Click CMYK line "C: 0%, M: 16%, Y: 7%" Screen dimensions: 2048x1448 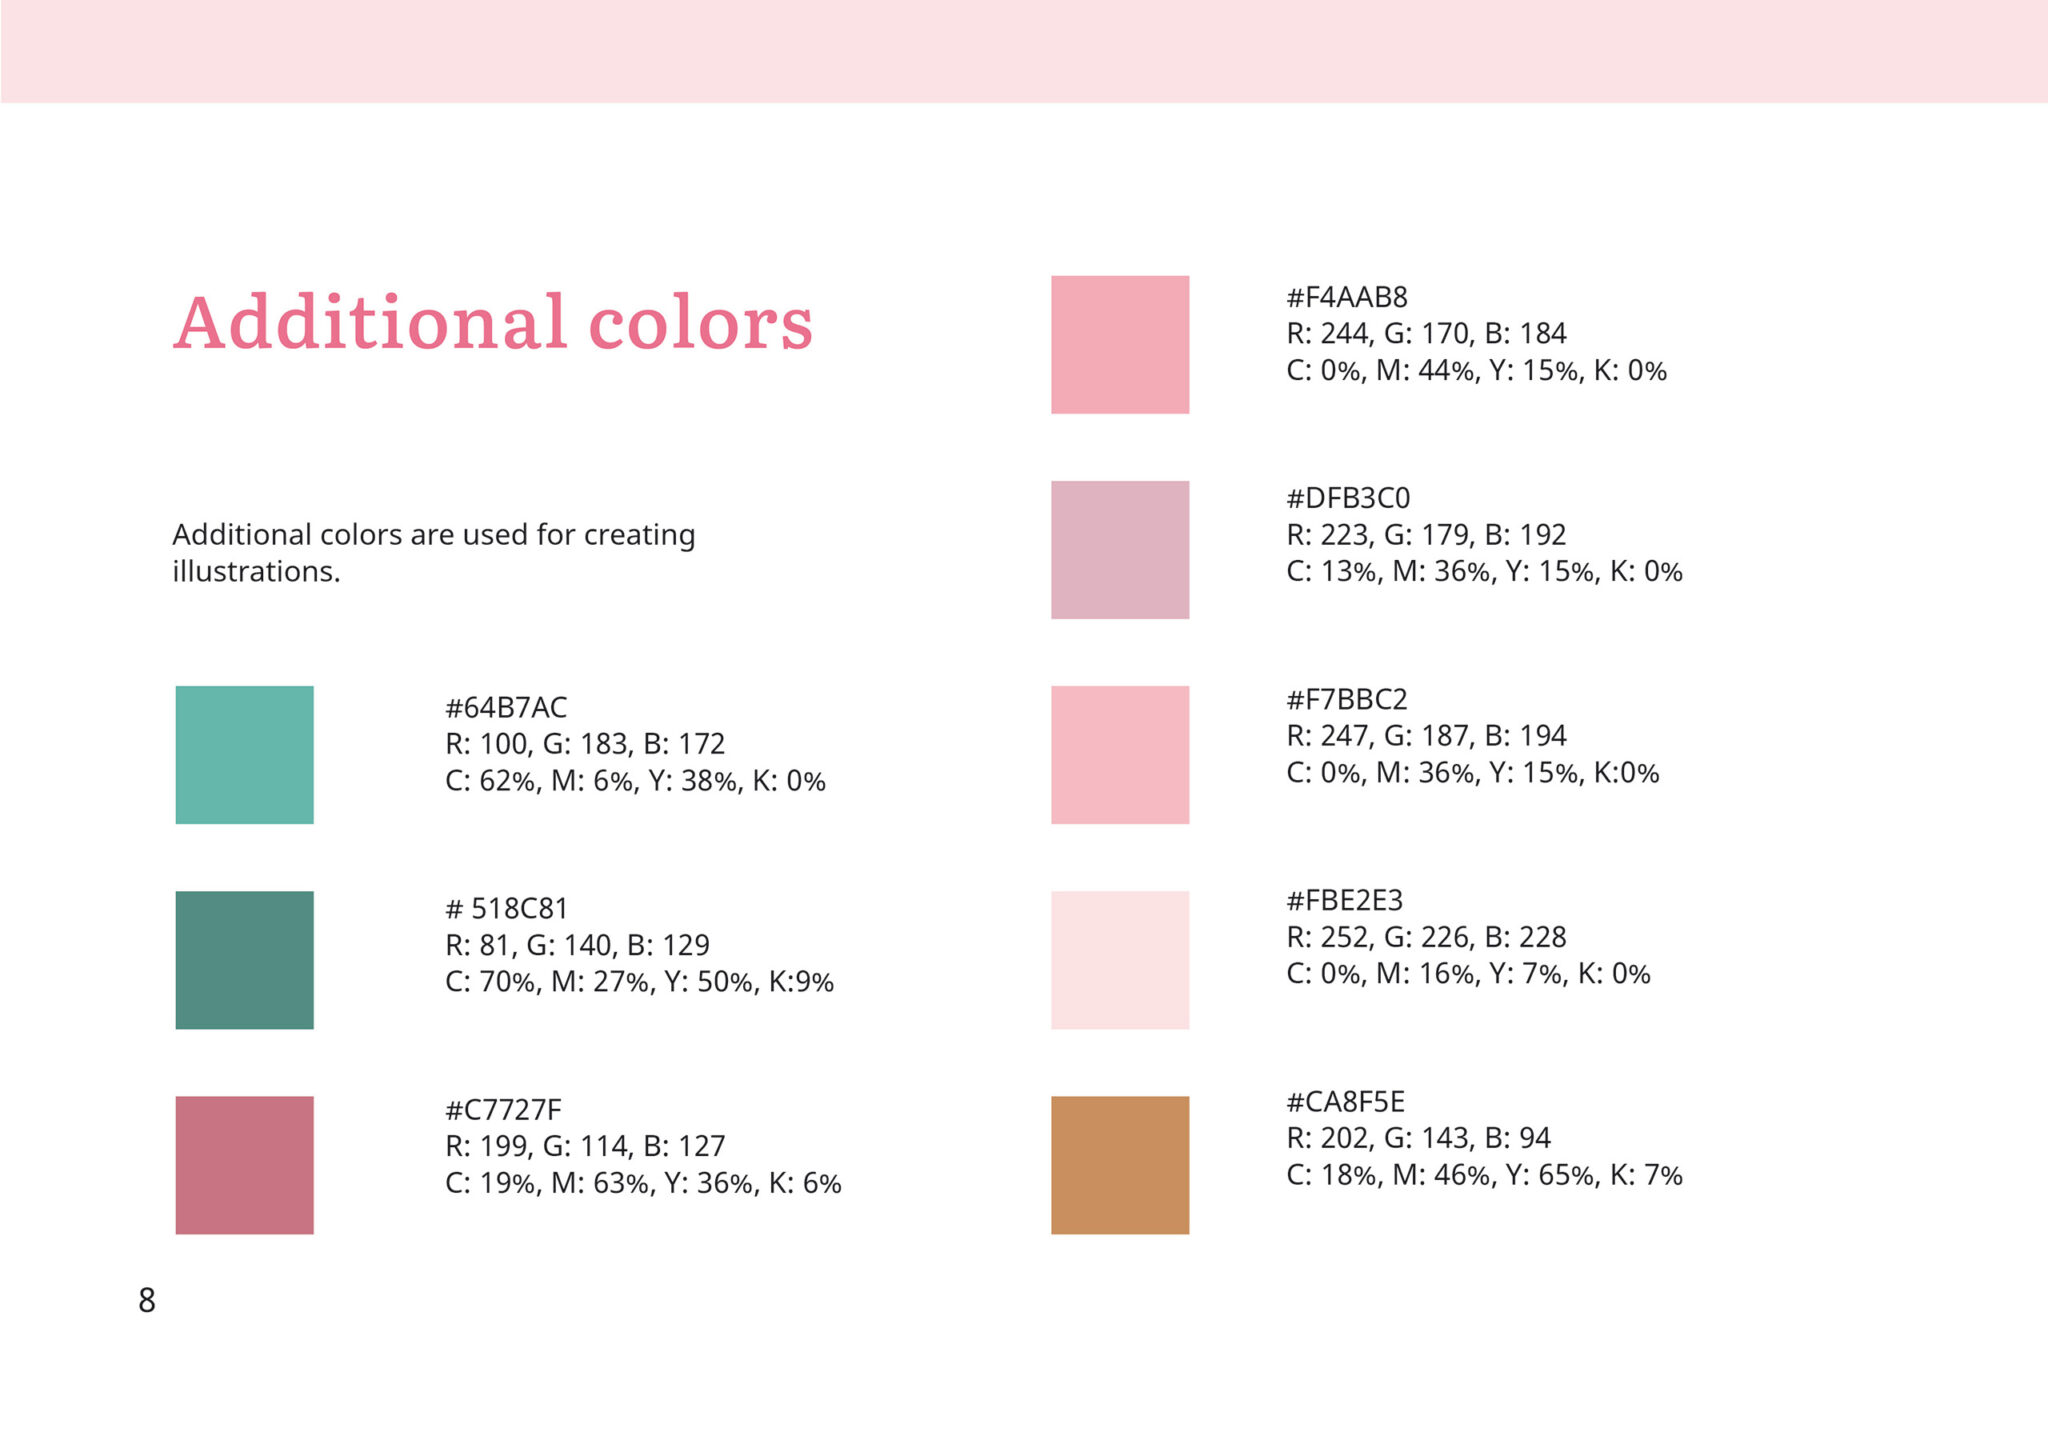click(1467, 974)
